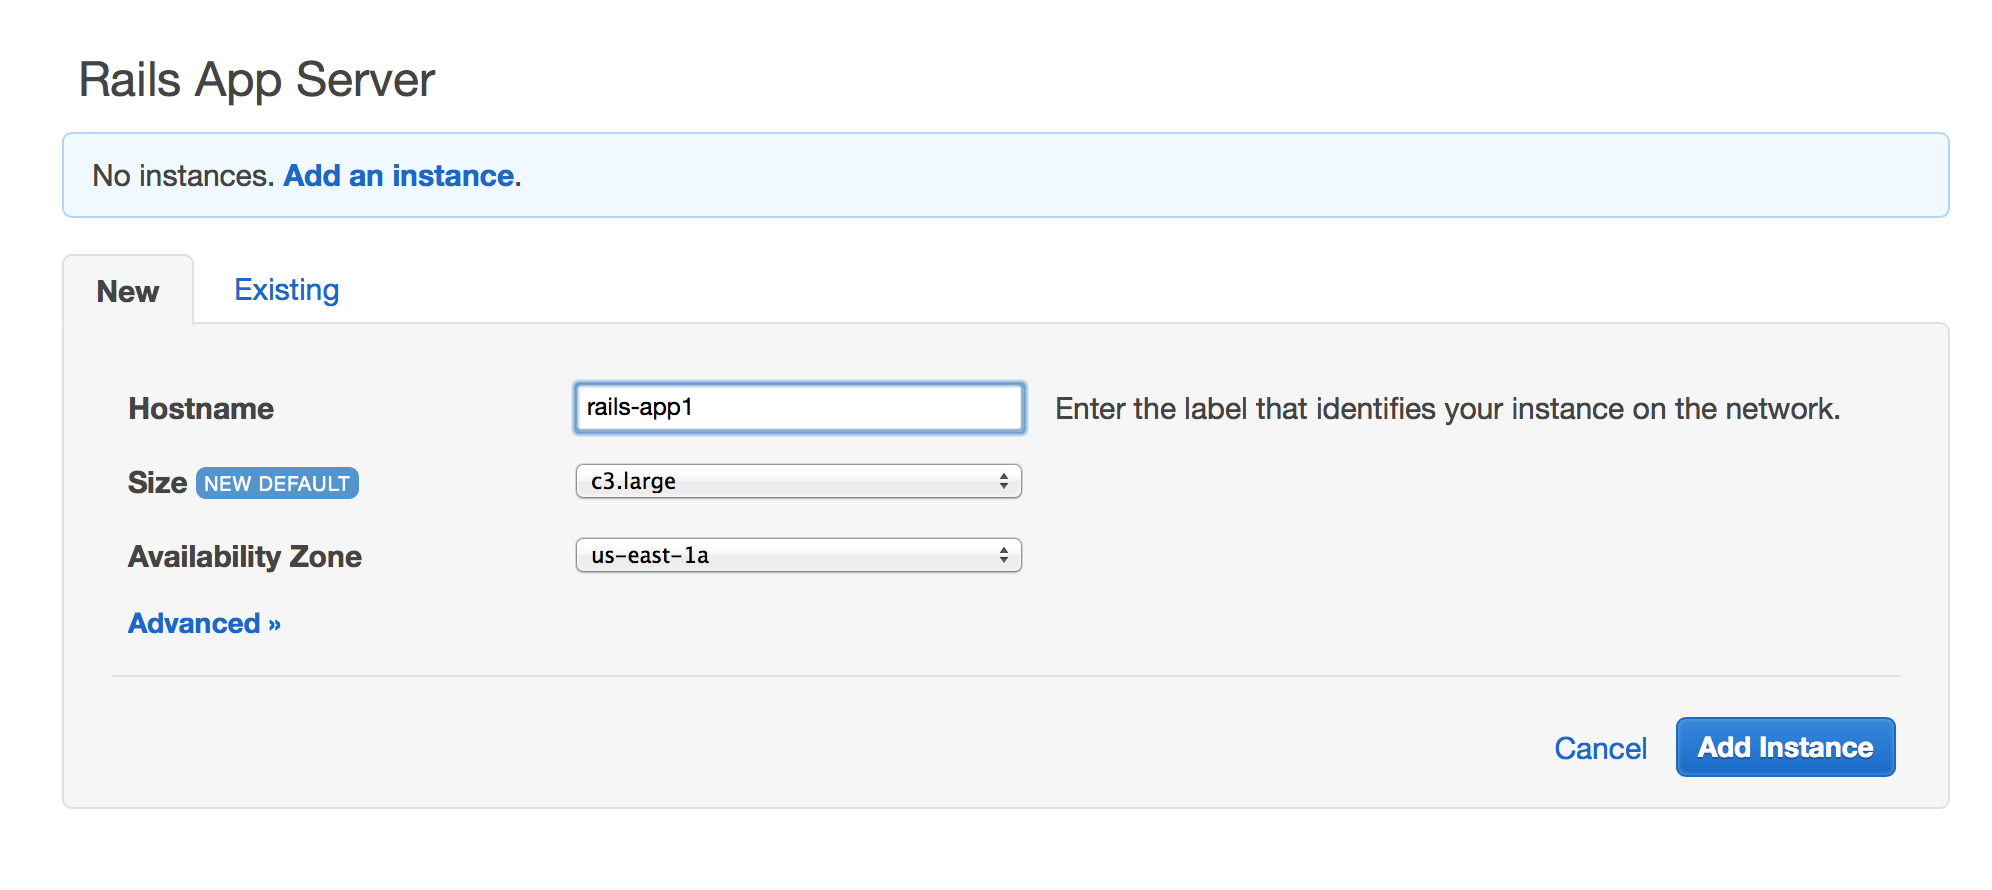The width and height of the screenshot is (1992, 890).
Task: Click the 'Add an instance' link
Action: [399, 176]
